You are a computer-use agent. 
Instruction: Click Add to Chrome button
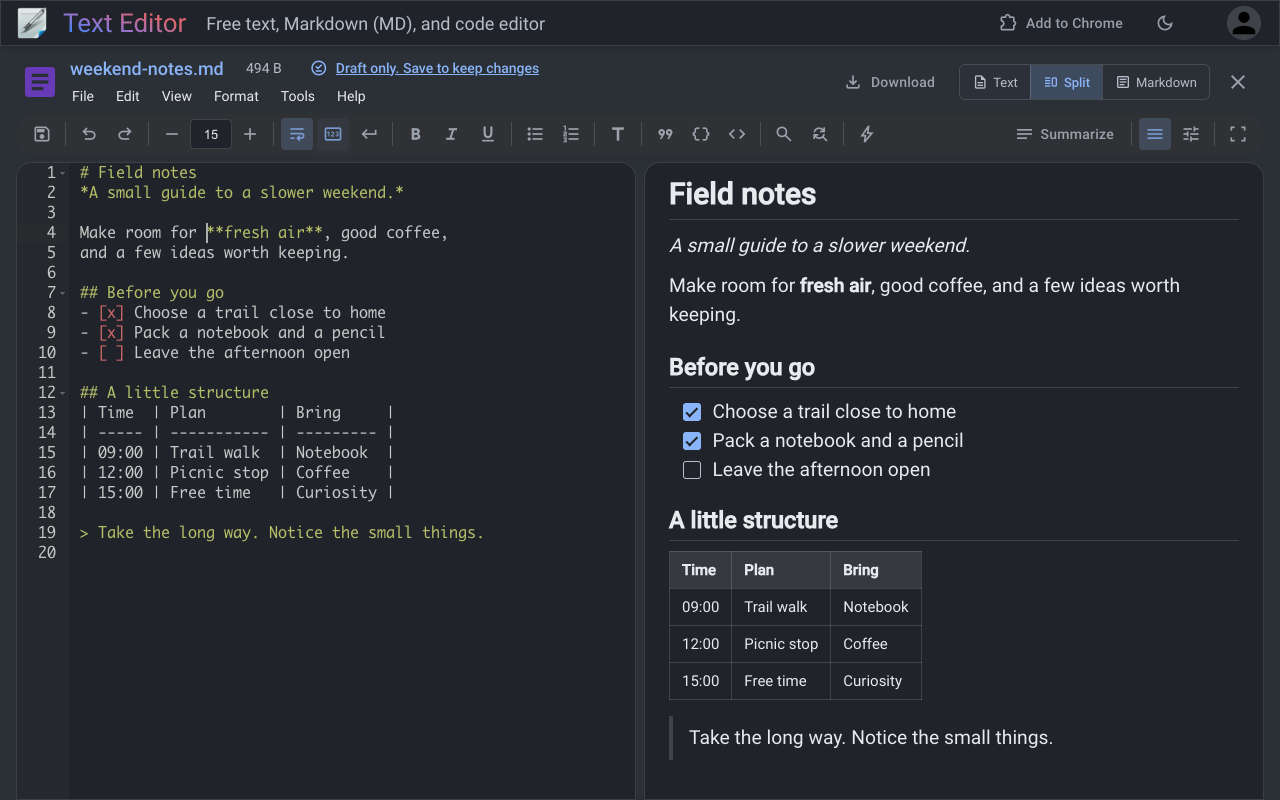[1061, 23]
